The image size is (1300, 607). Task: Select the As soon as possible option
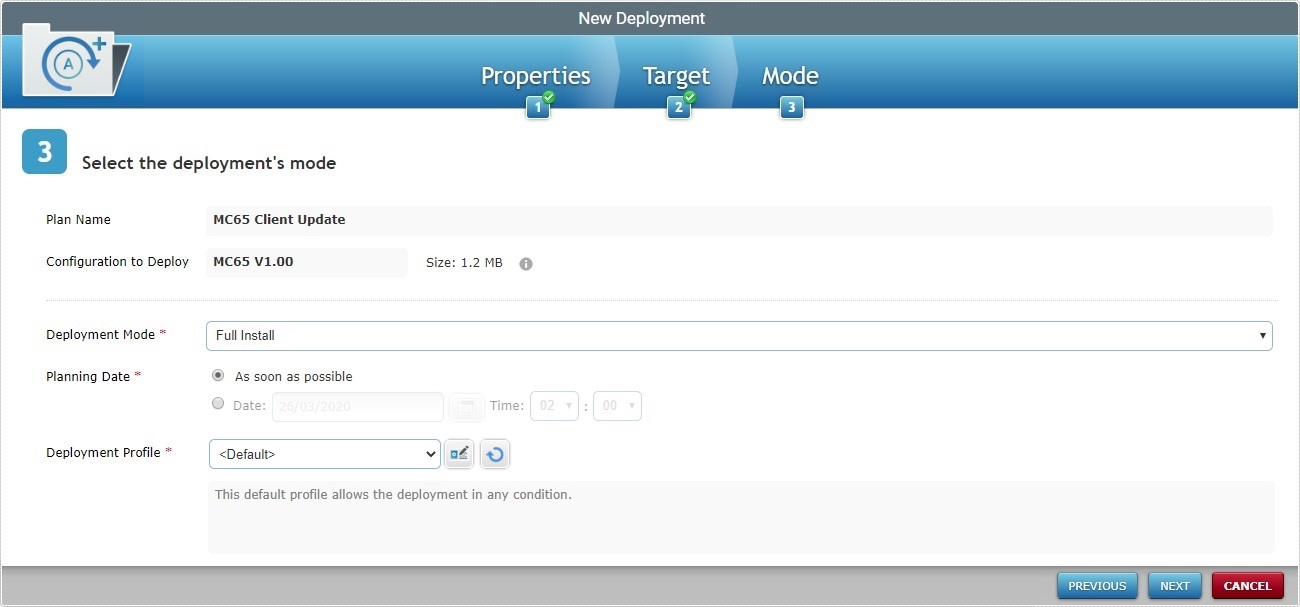[218, 375]
